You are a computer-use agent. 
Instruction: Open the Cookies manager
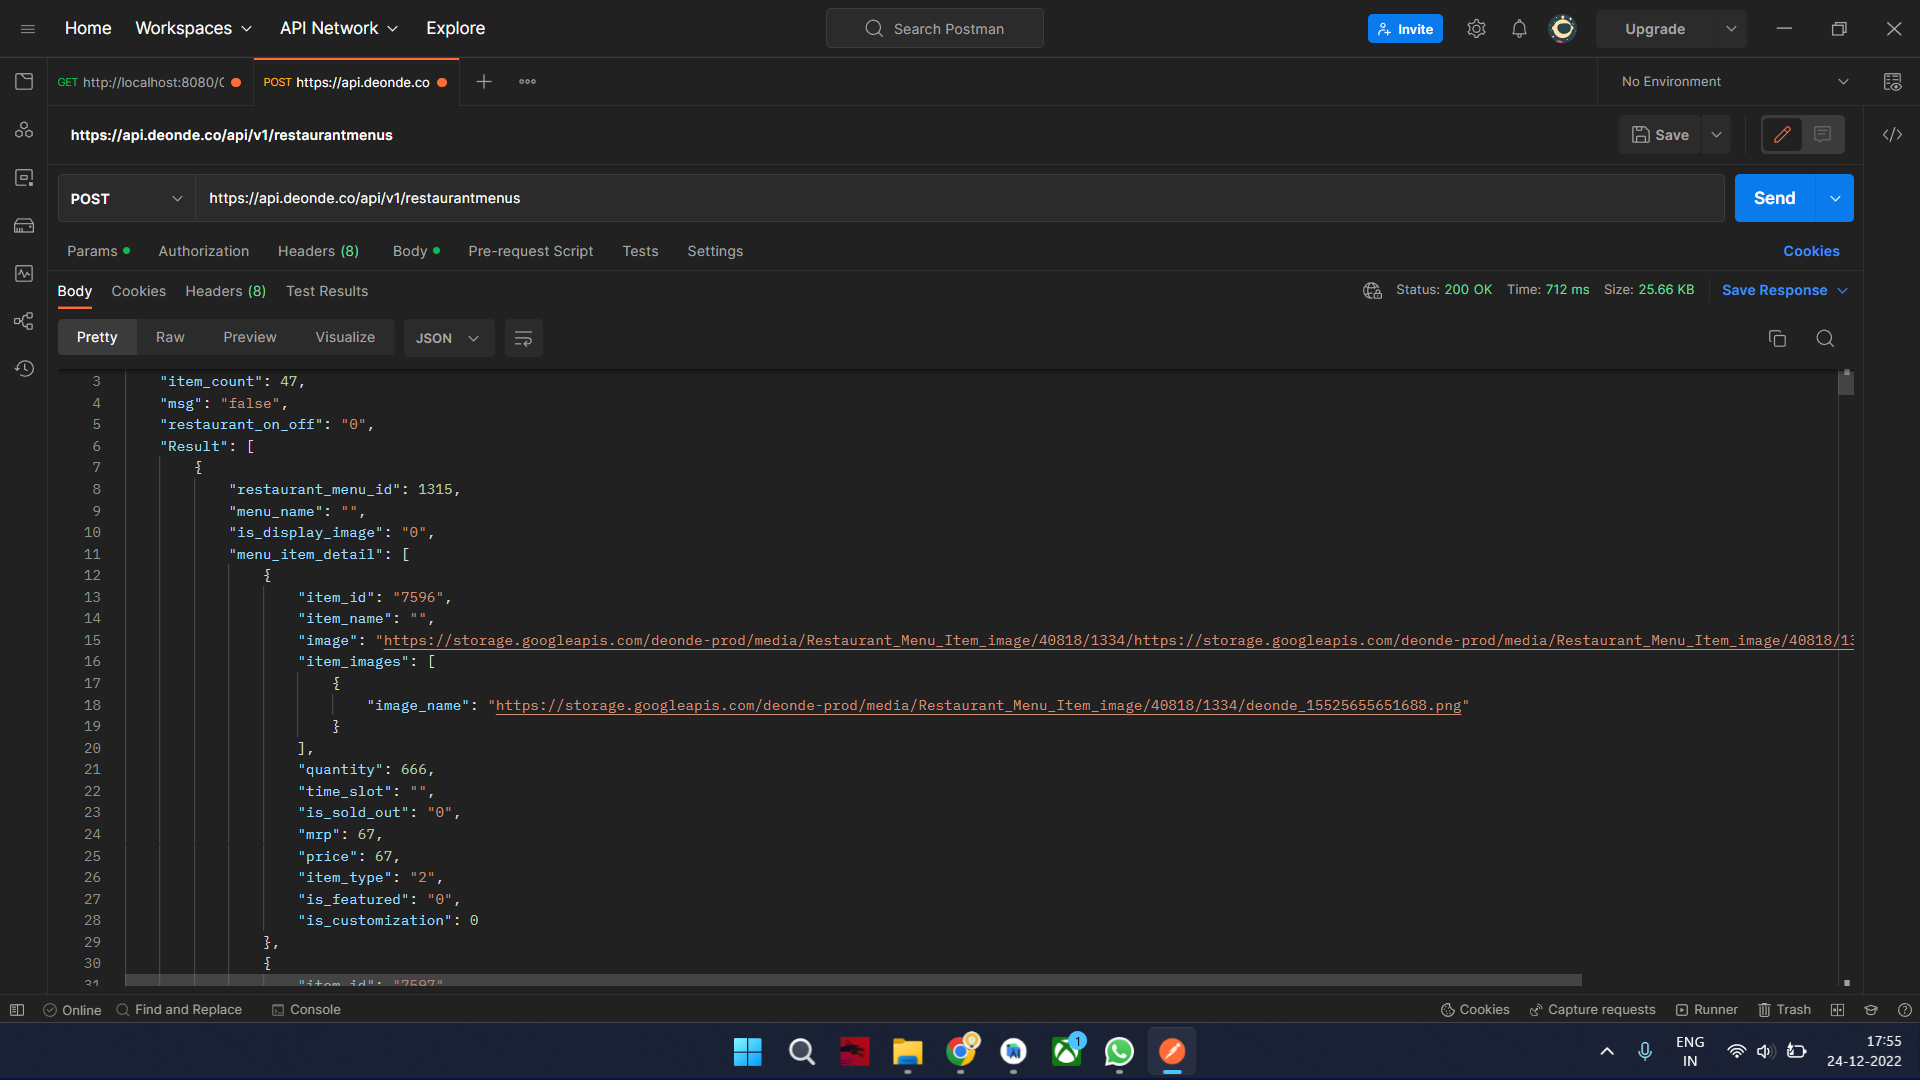pos(1811,251)
